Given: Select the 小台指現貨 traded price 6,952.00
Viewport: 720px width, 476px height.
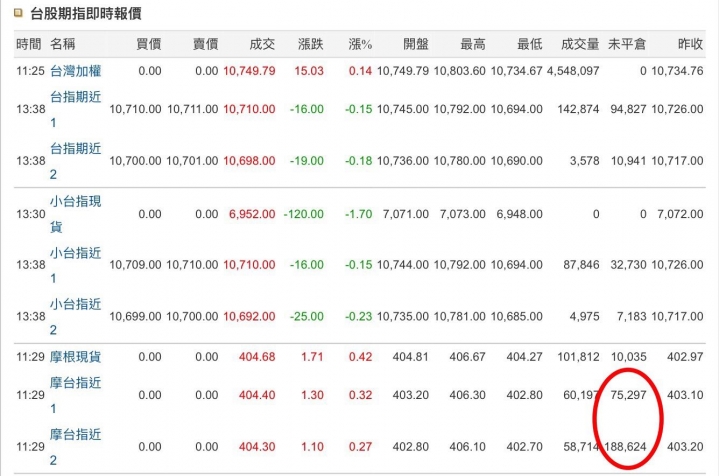Looking at the screenshot, I should click(x=252, y=214).
